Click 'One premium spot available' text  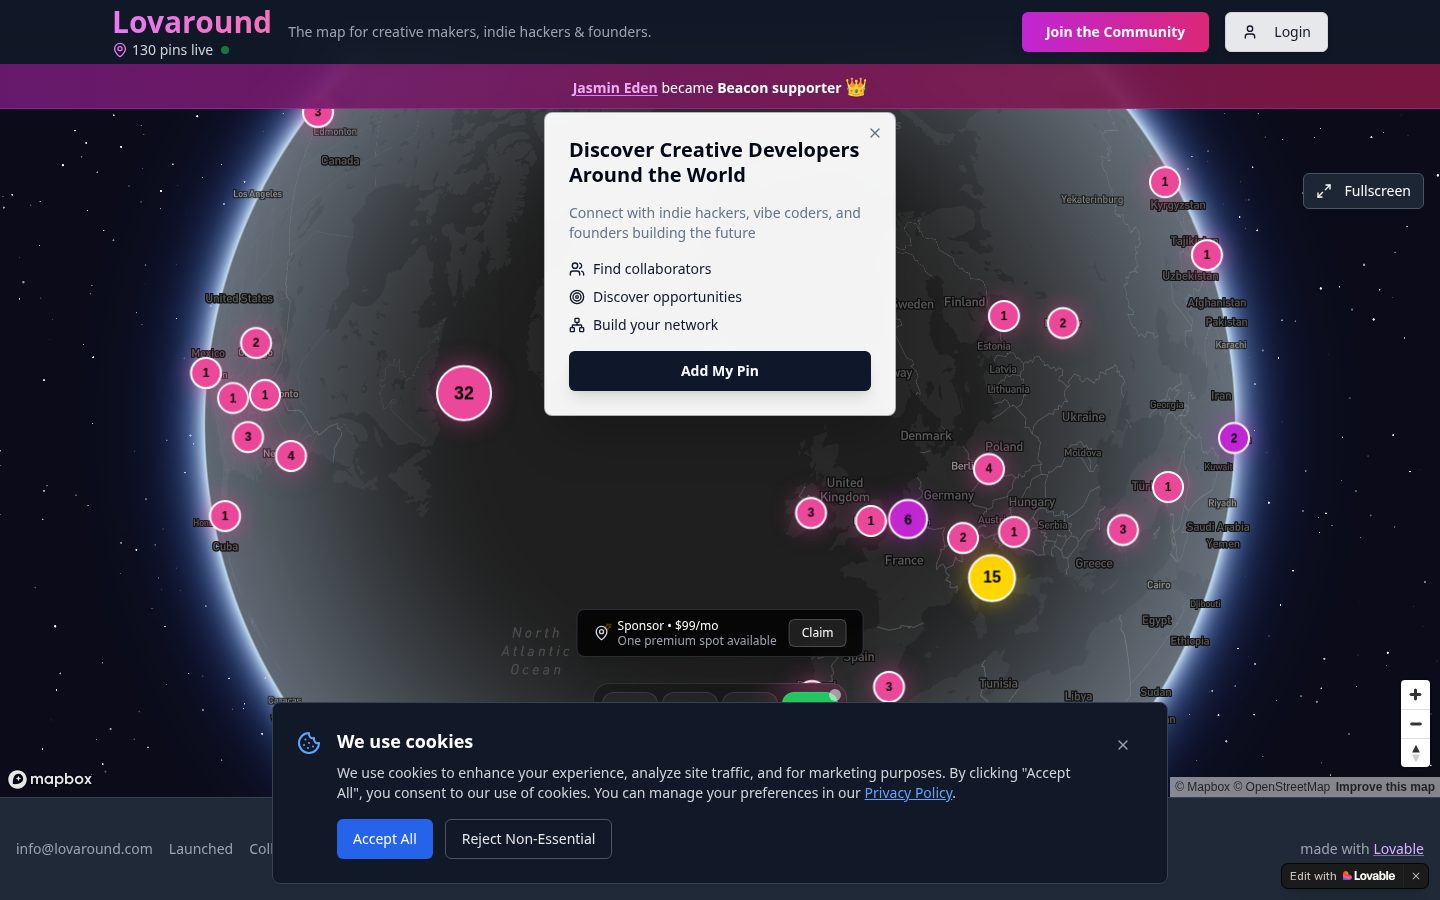697,641
